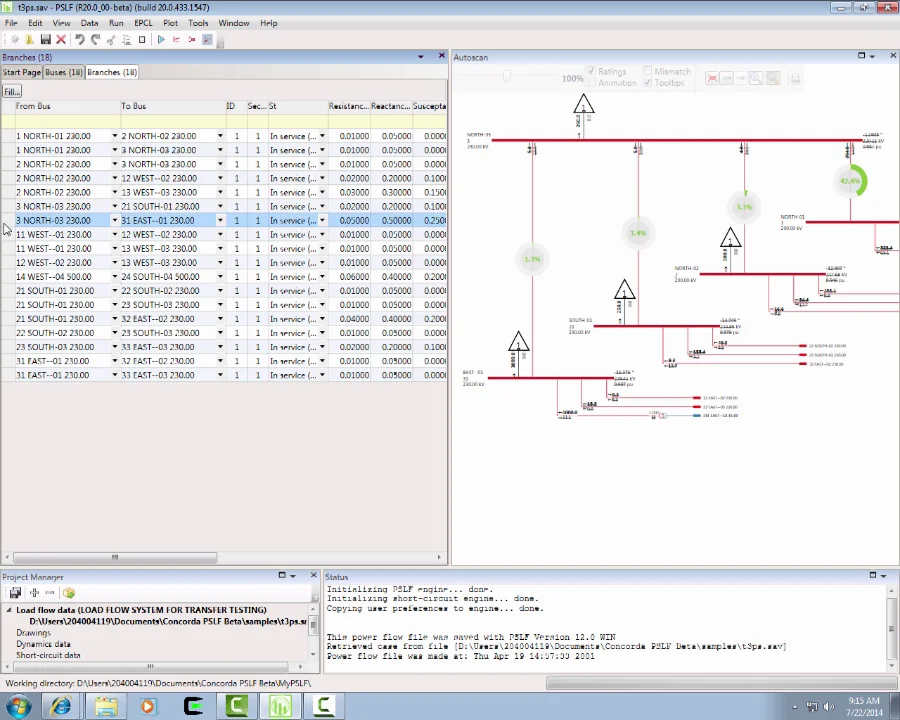Click the volume icon in system tray

coord(828,707)
